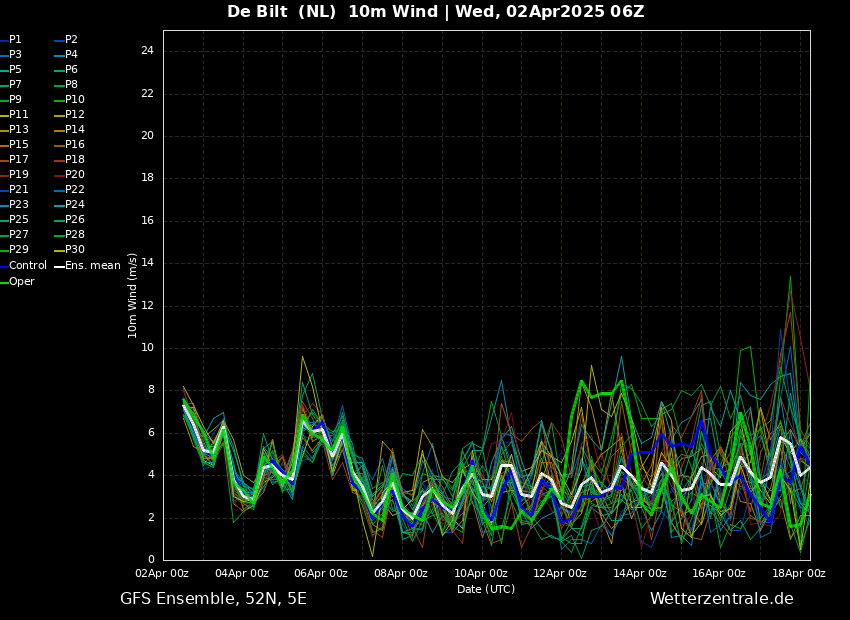Click the Wetterzentrale.de text
This screenshot has height=620, width=850.
point(721,599)
